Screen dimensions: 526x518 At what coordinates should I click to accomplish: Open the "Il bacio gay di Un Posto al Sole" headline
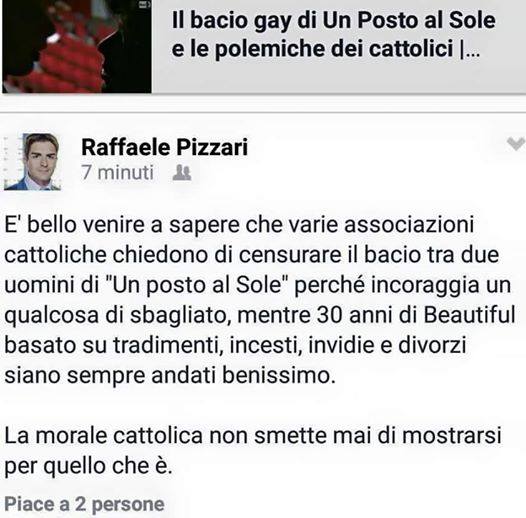point(333,20)
